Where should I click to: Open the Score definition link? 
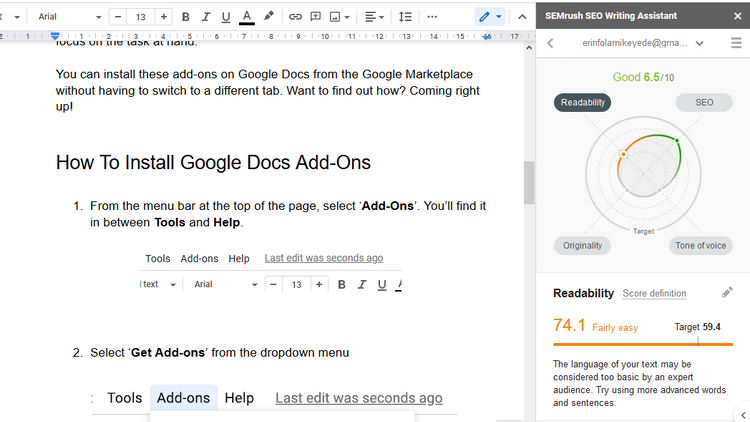654,294
